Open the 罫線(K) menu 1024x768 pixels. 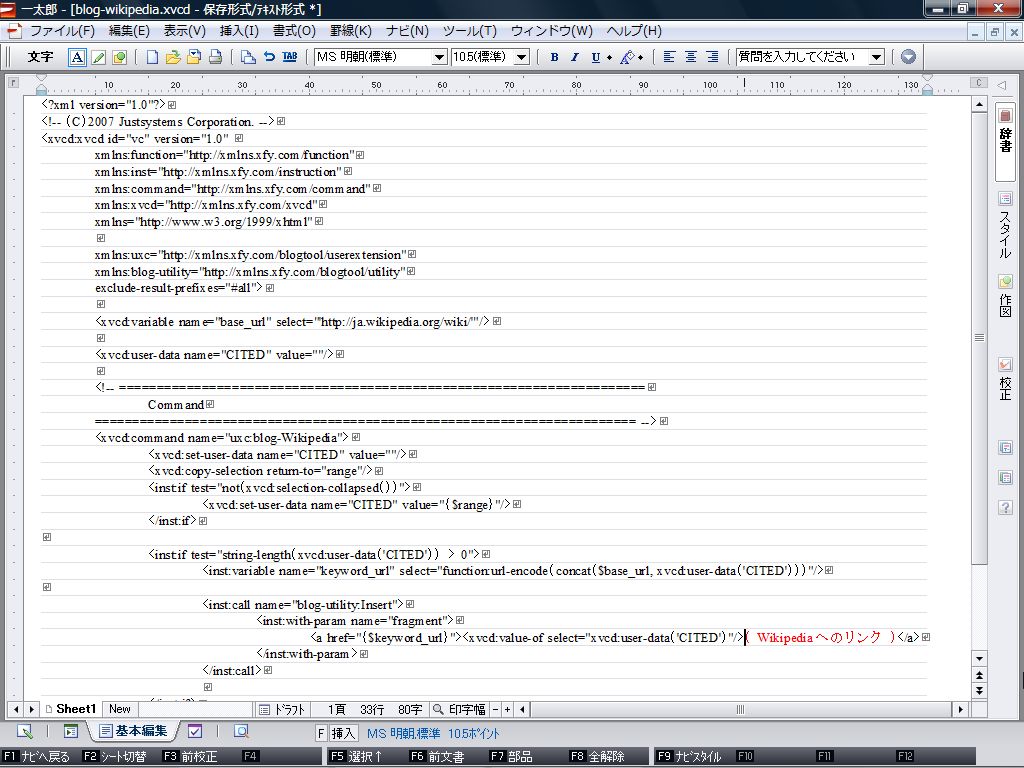pos(351,31)
